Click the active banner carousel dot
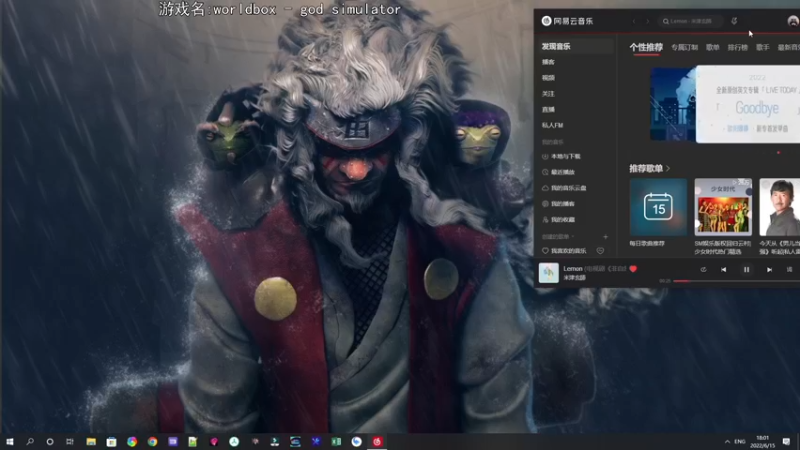800x450 pixels. 779,153
